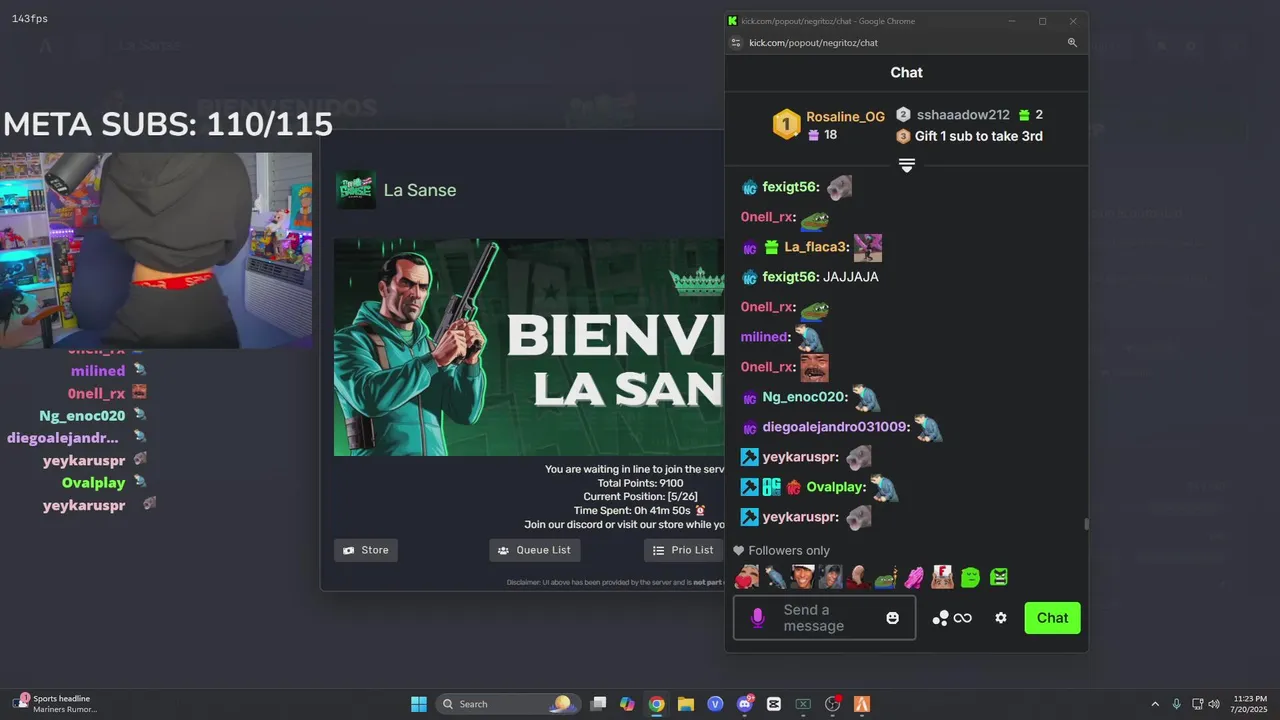Insert the F sign emote
The image size is (1280, 720).
(x=942, y=577)
